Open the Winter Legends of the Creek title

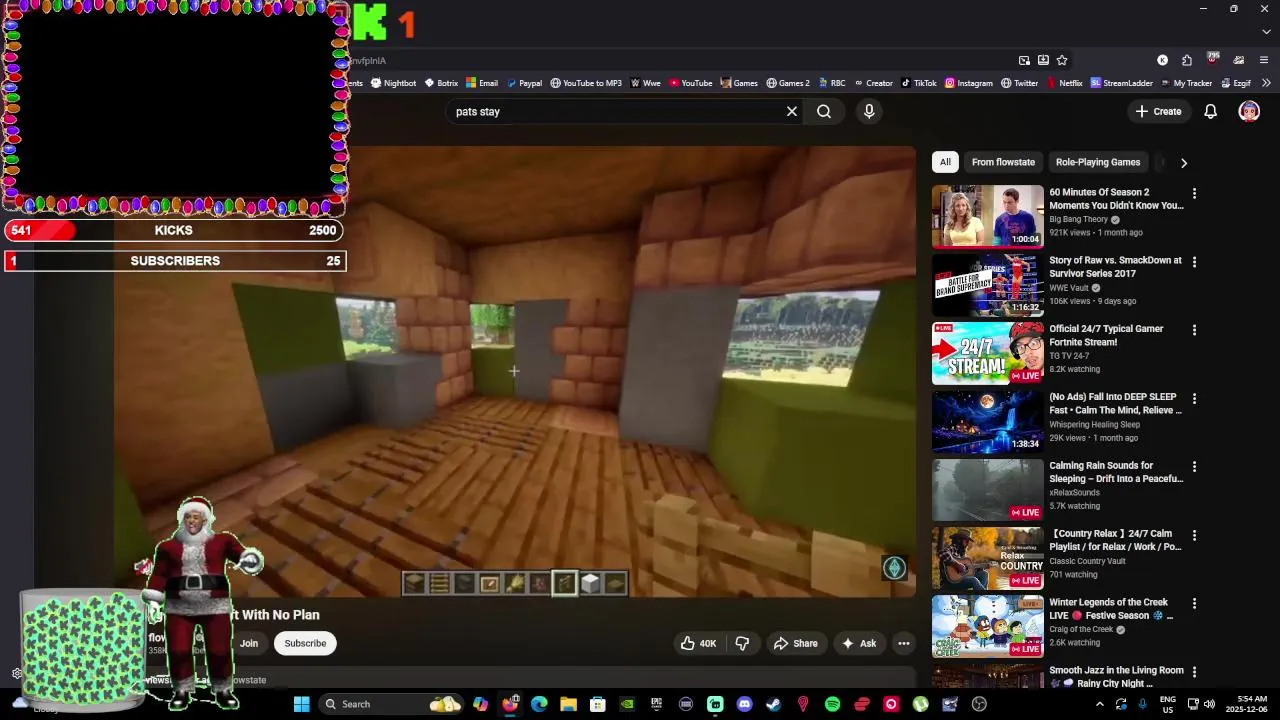pos(1110,609)
